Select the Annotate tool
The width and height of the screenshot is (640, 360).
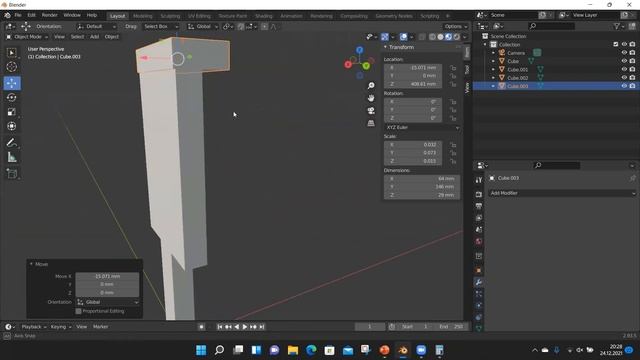[x=12, y=143]
